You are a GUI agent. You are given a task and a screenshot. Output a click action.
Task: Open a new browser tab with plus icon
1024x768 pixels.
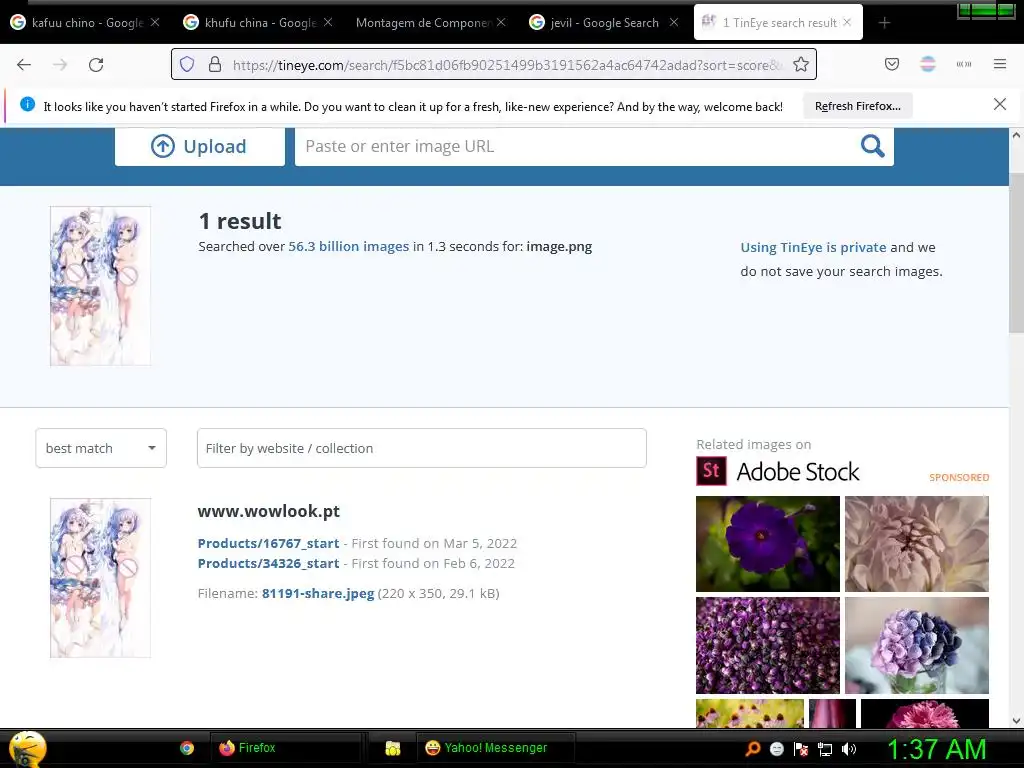coord(884,23)
